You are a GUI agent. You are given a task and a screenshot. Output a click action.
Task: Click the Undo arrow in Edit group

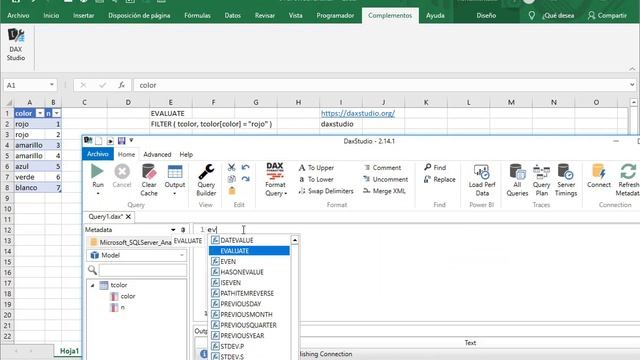click(245, 167)
